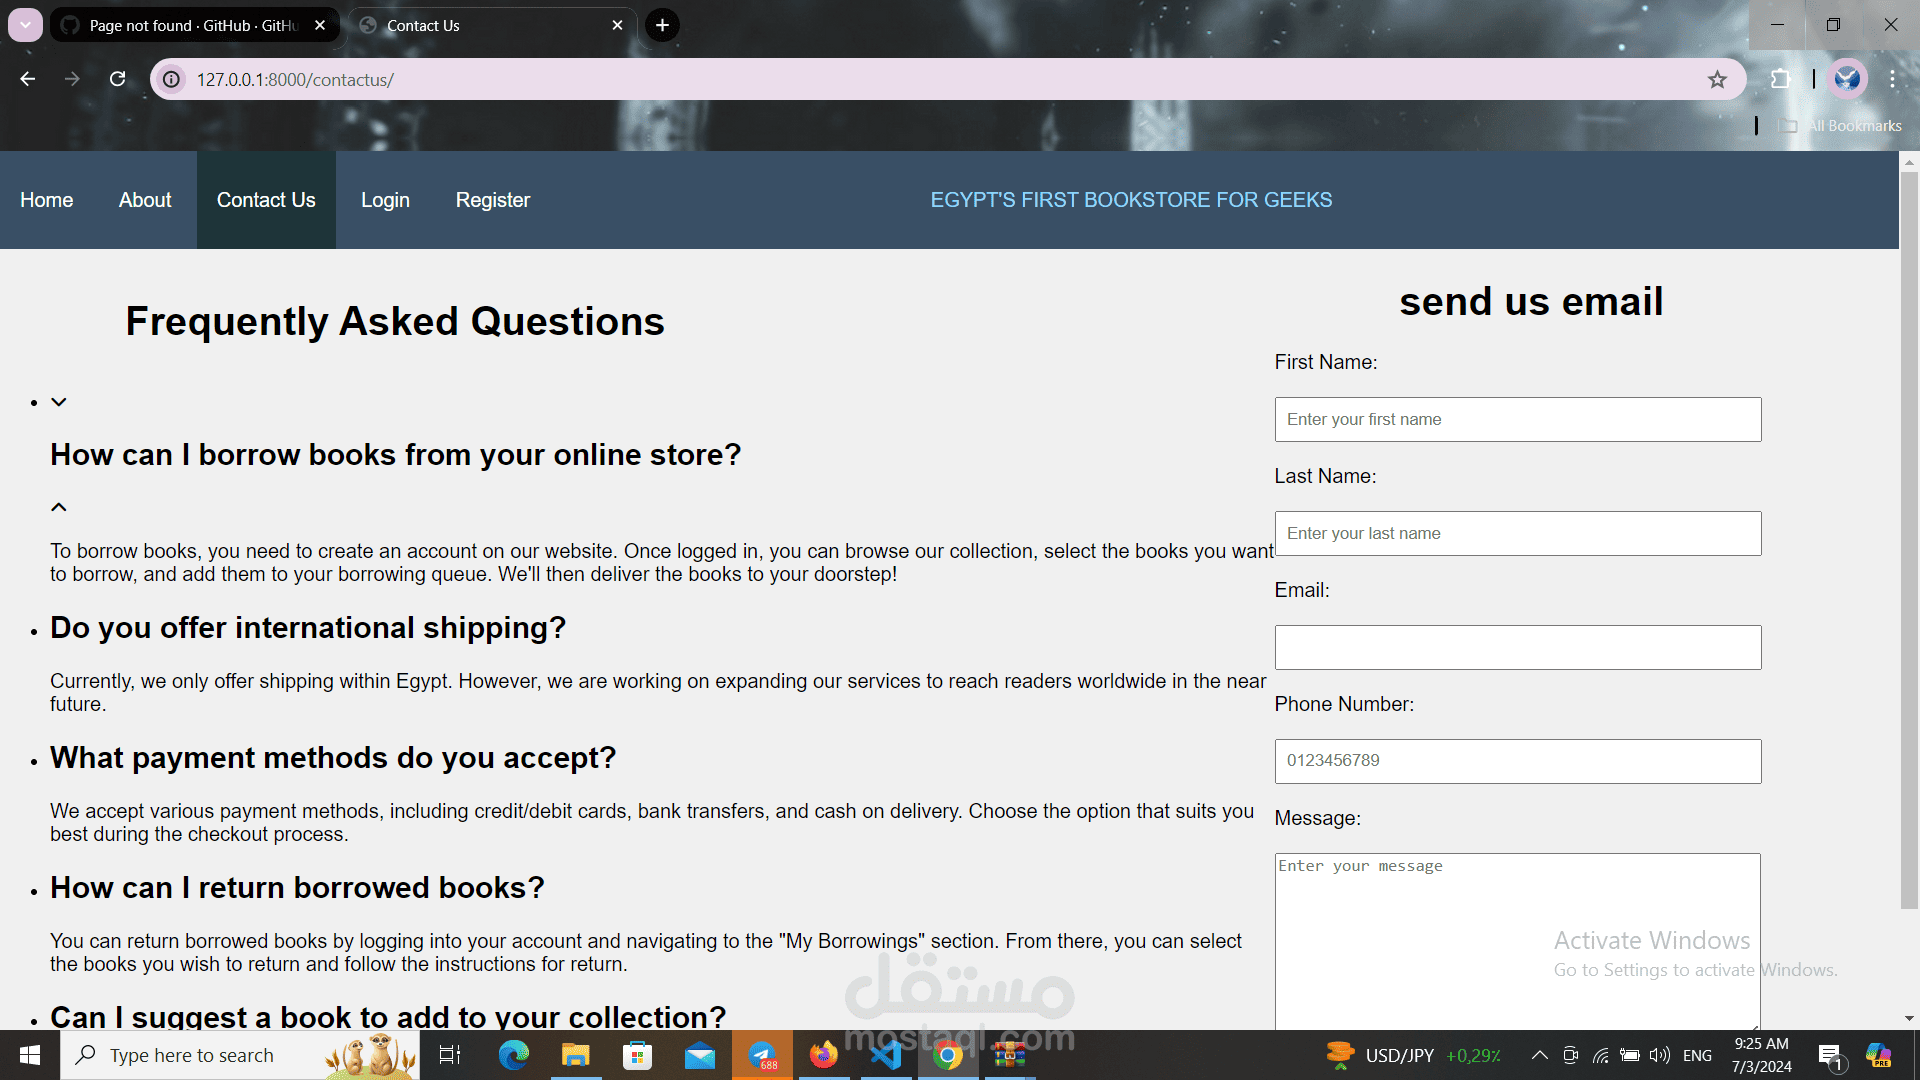Screen dimensions: 1920x1080
Task: Select the Phone Number input field
Action: (1517, 761)
